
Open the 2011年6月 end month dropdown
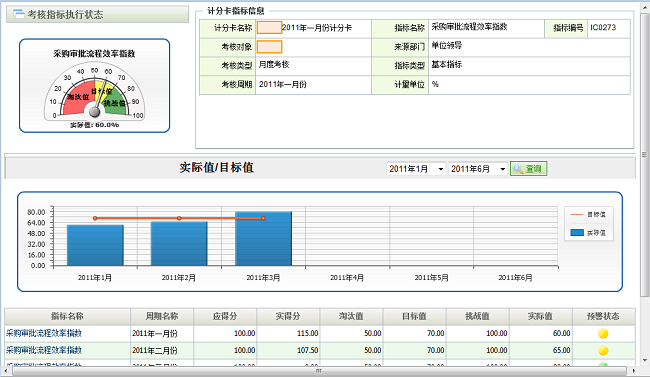(x=478, y=169)
